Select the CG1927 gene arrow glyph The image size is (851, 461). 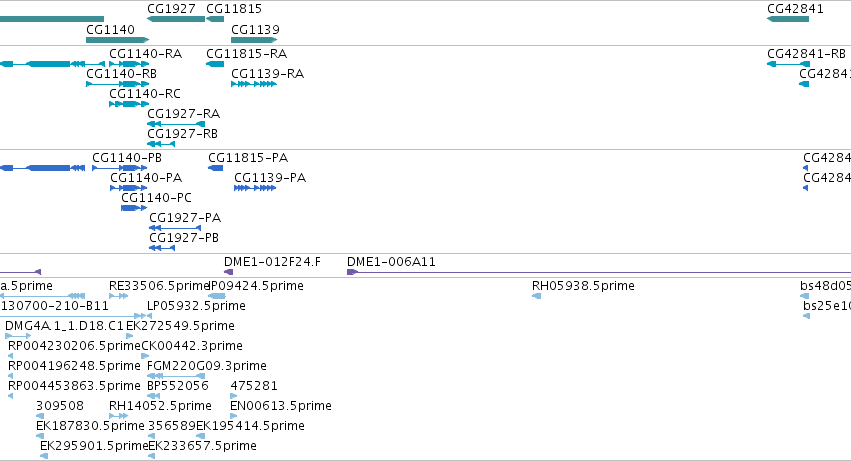click(x=176, y=19)
